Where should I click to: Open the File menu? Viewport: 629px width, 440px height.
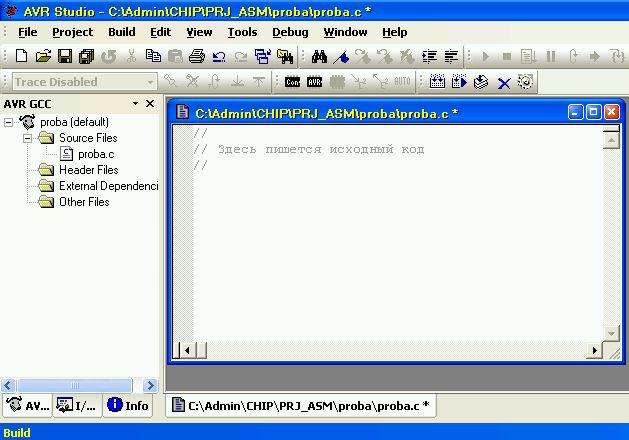click(x=28, y=32)
